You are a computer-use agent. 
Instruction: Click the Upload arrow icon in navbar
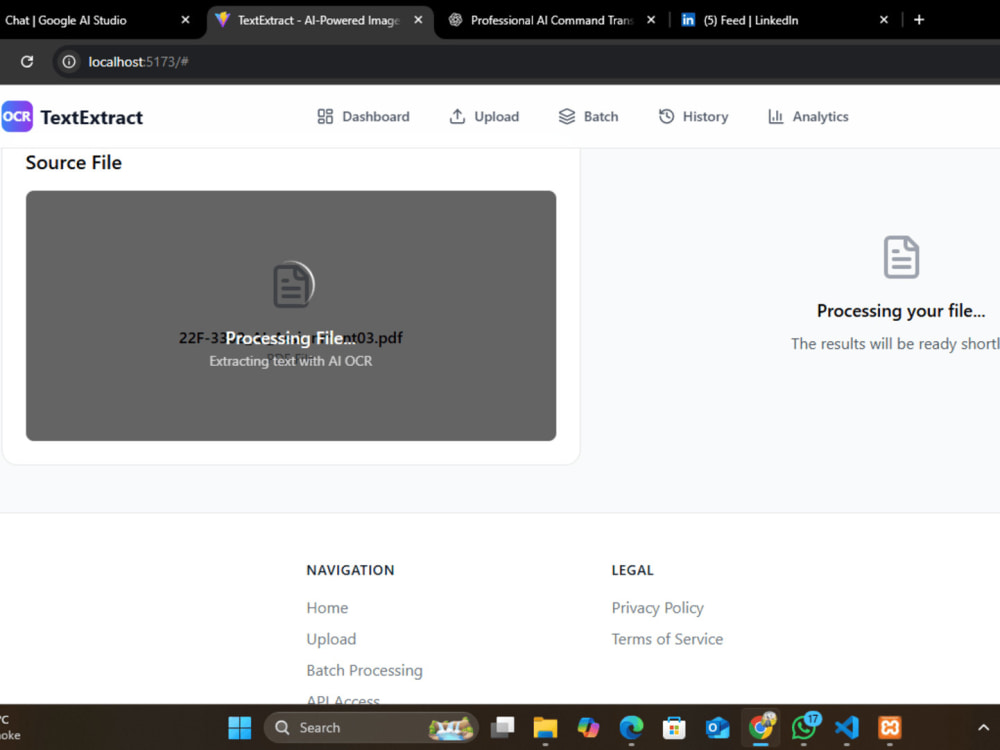tap(457, 117)
